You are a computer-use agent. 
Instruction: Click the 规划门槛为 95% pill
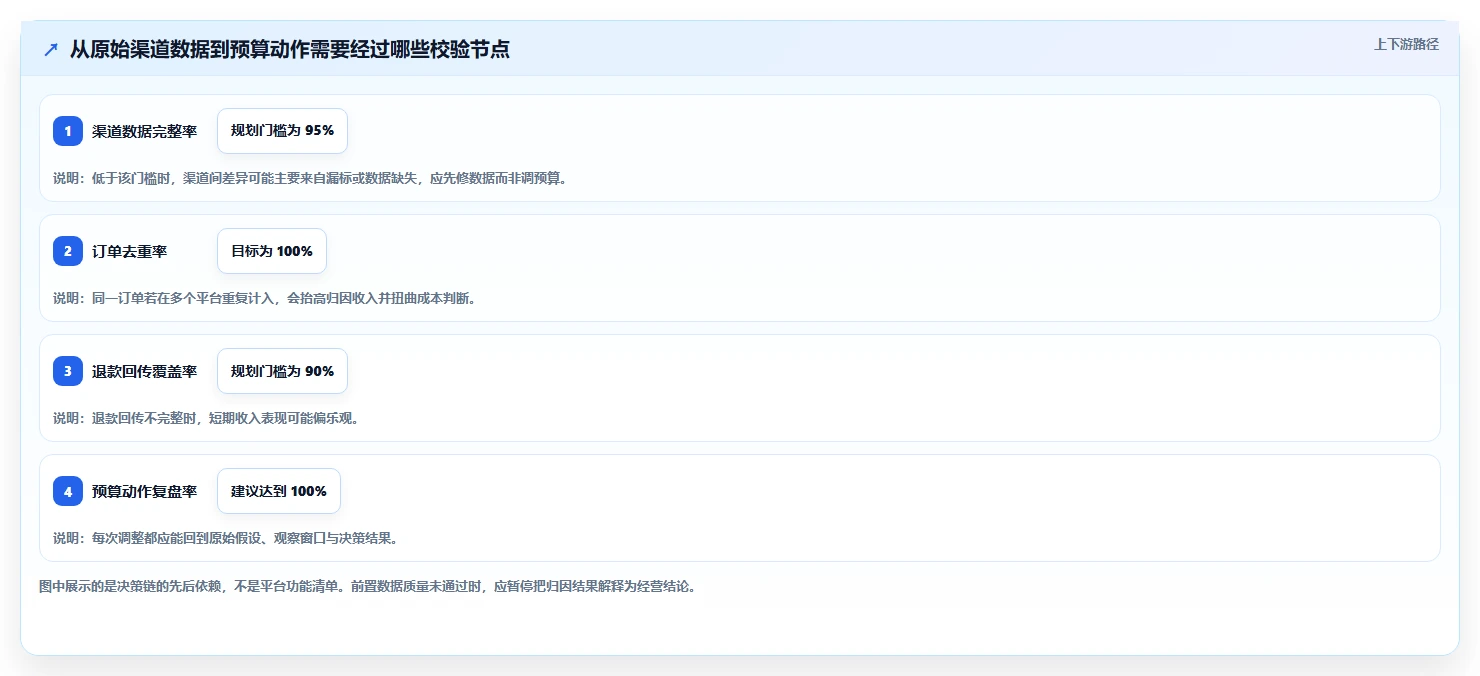click(x=282, y=131)
